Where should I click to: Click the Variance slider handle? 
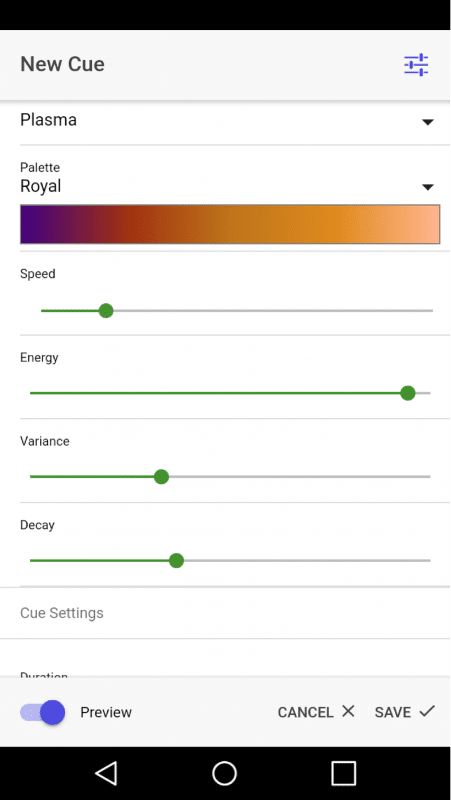pyautogui.click(x=161, y=477)
